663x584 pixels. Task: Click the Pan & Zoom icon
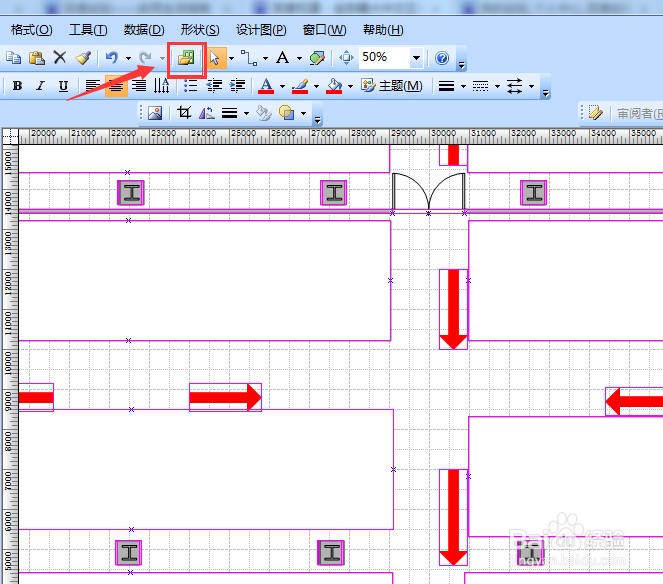pyautogui.click(x=346, y=58)
